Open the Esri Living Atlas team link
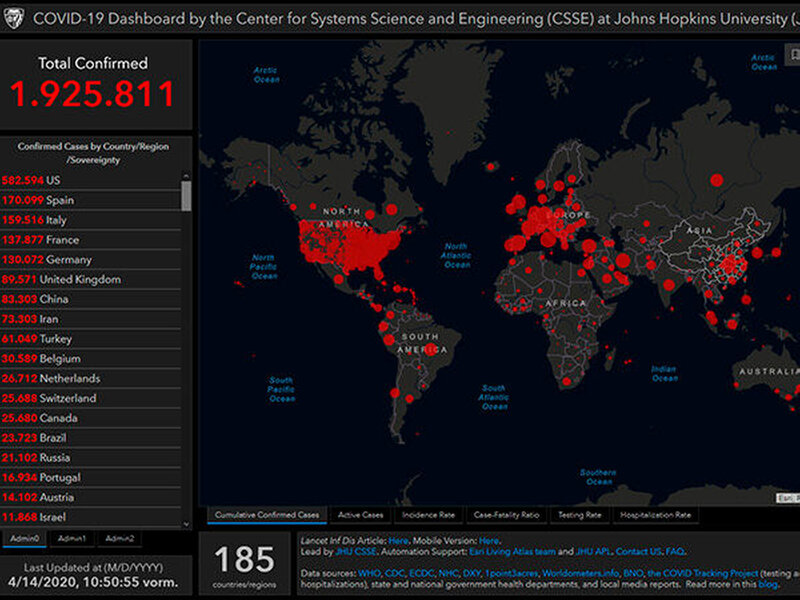Viewport: 800px width, 600px height. point(512,552)
